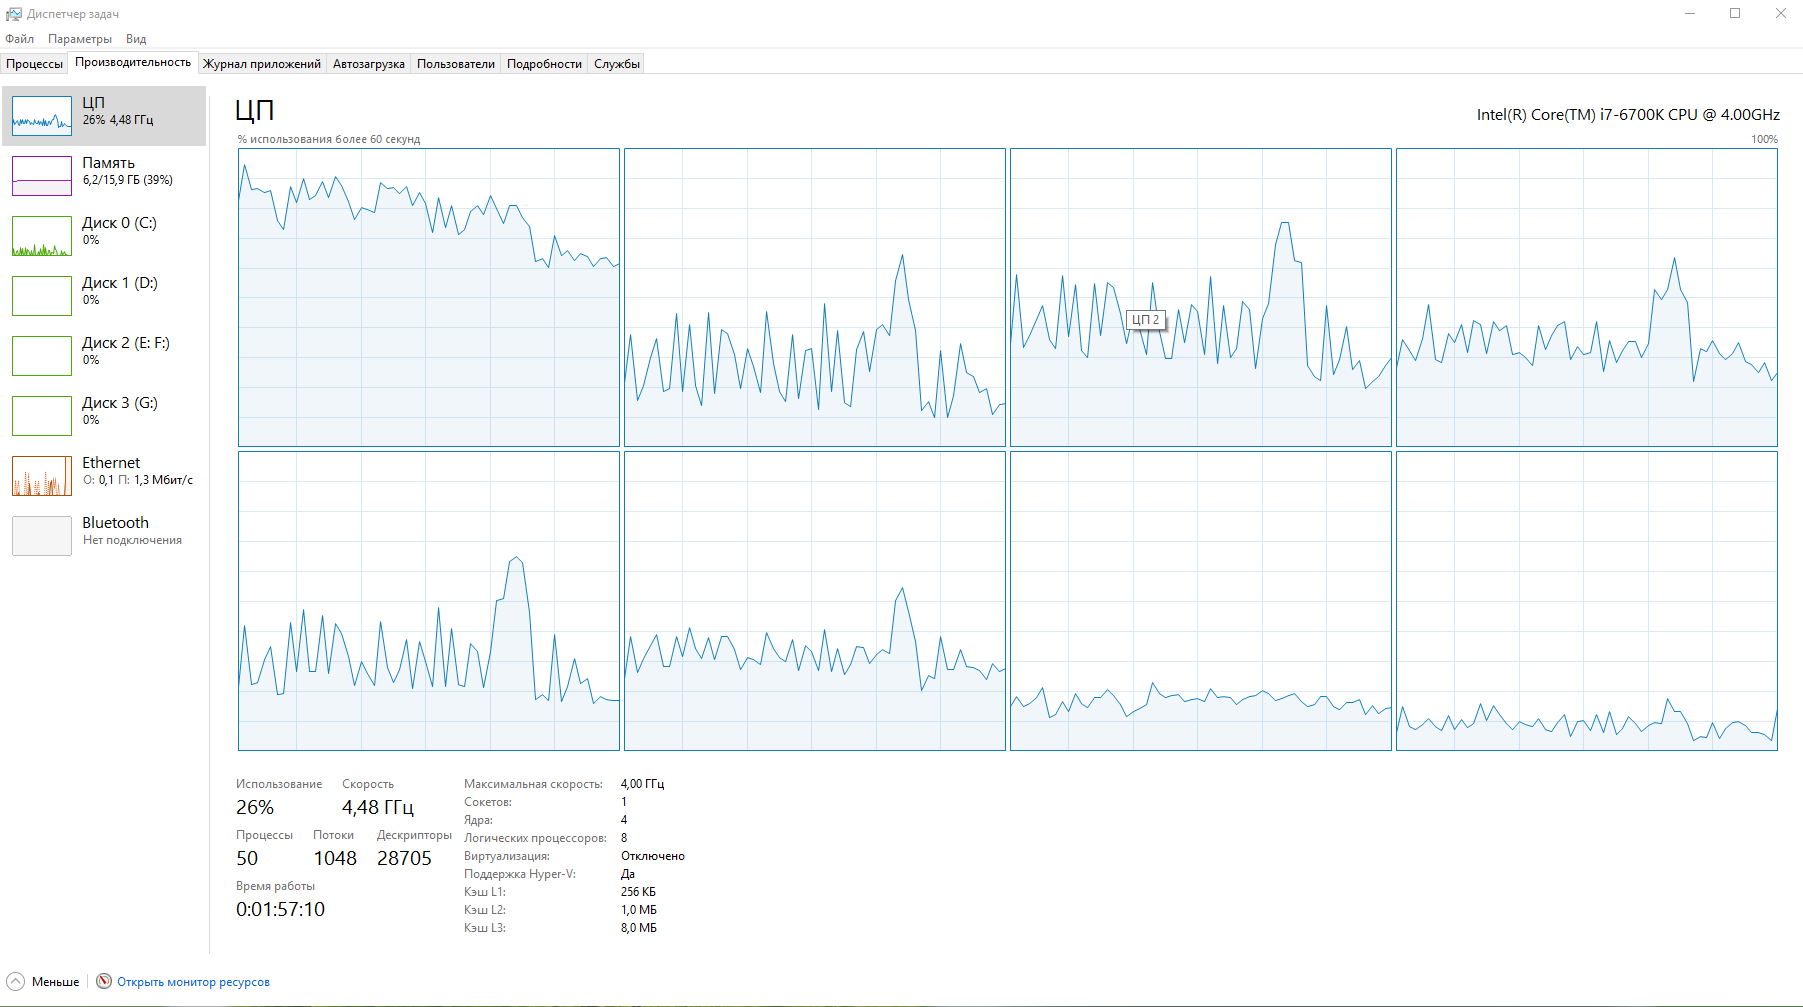Click the resource monitor icon at bottom
Image resolution: width=1803 pixels, height=1007 pixels.
point(104,981)
